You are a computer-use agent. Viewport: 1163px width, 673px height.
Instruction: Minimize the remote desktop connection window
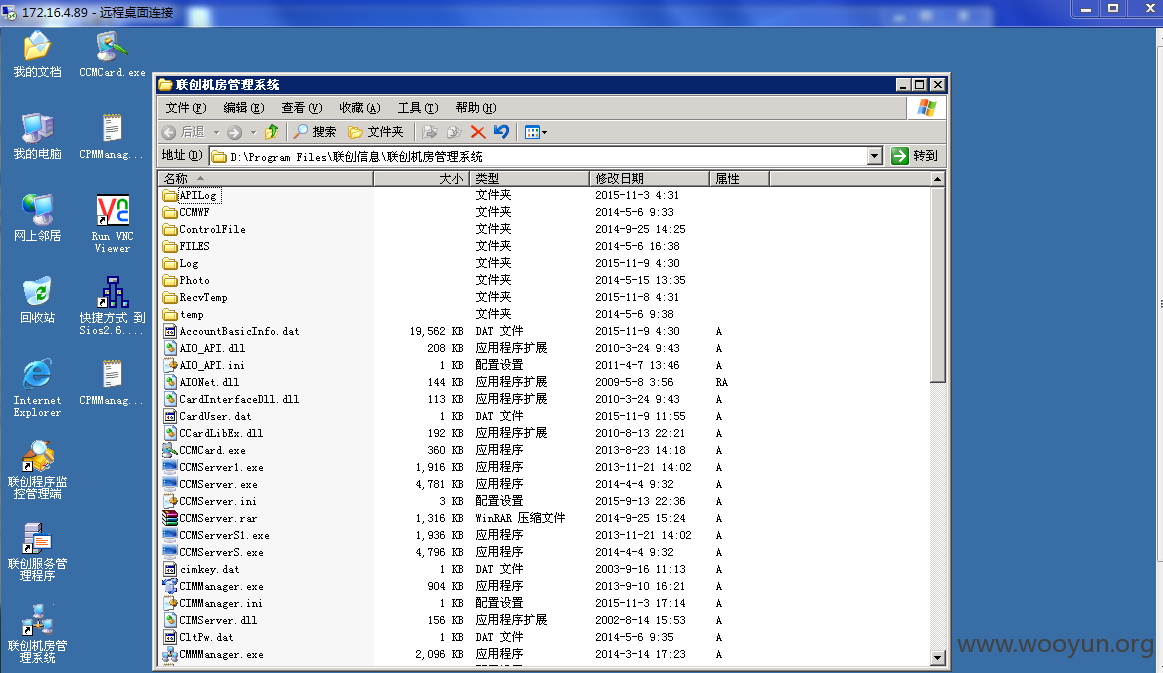[x=1086, y=8]
